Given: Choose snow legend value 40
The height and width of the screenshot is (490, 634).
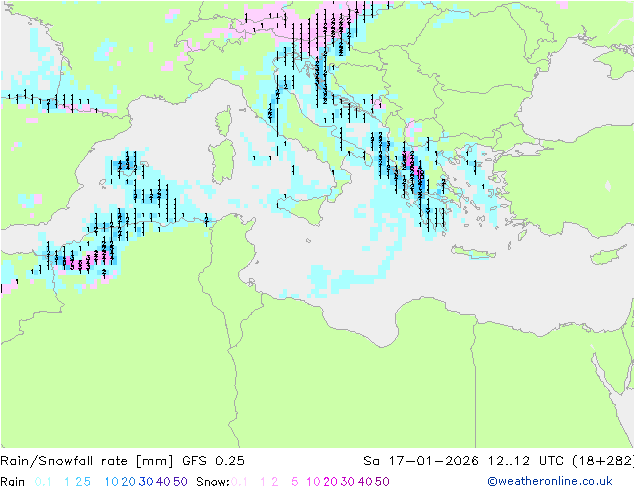Looking at the screenshot, I should pyautogui.click(x=365, y=482).
